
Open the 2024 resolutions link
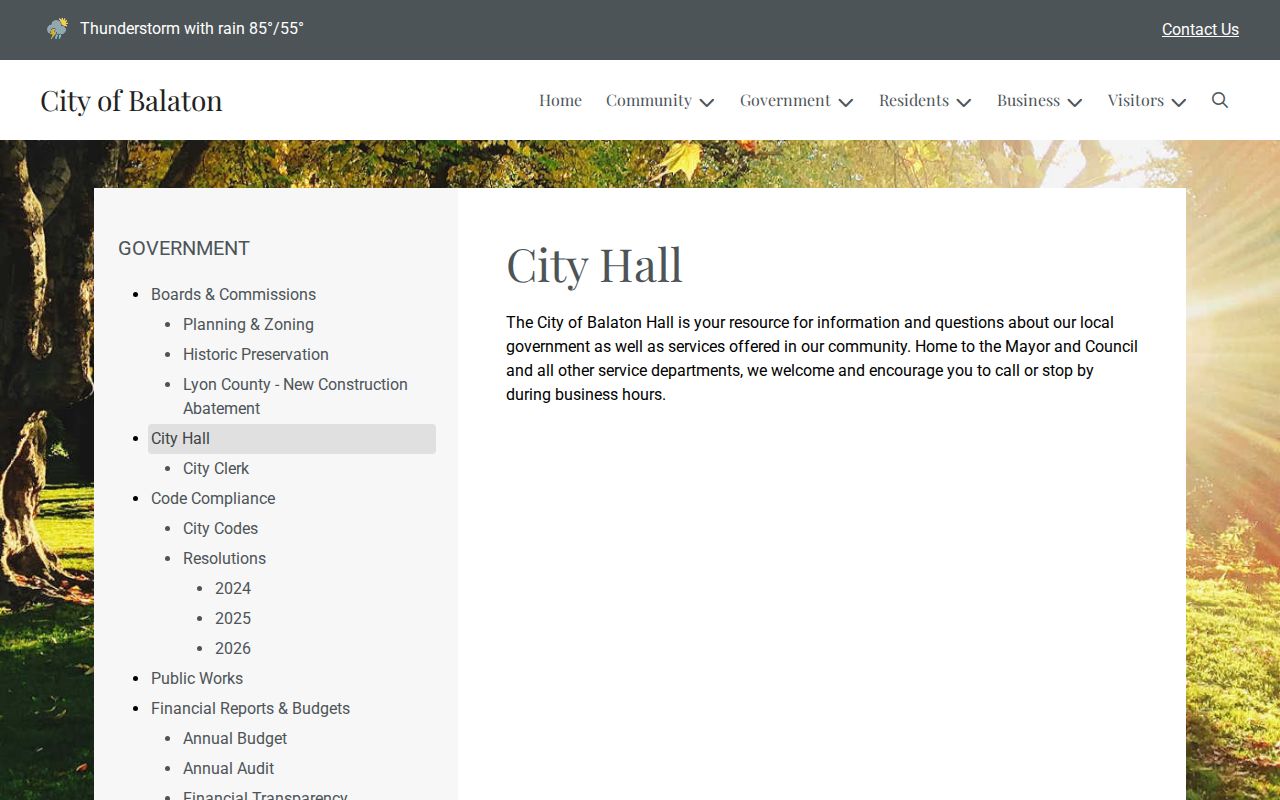pyautogui.click(x=233, y=588)
